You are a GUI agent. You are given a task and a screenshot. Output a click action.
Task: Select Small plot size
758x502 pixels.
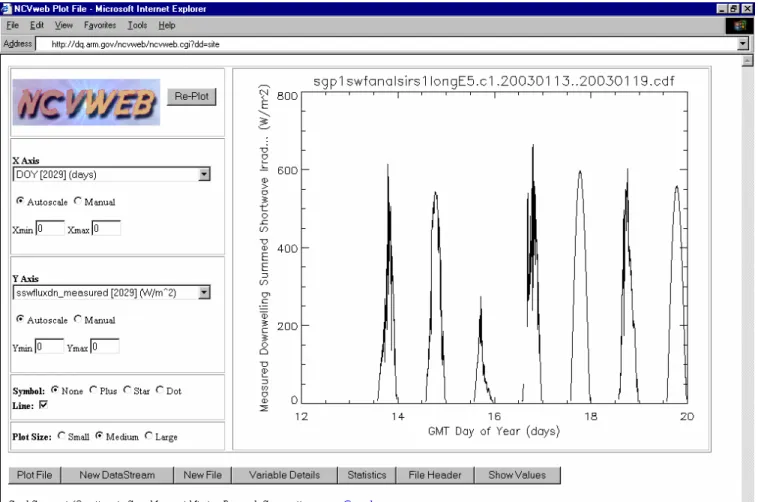(61, 436)
